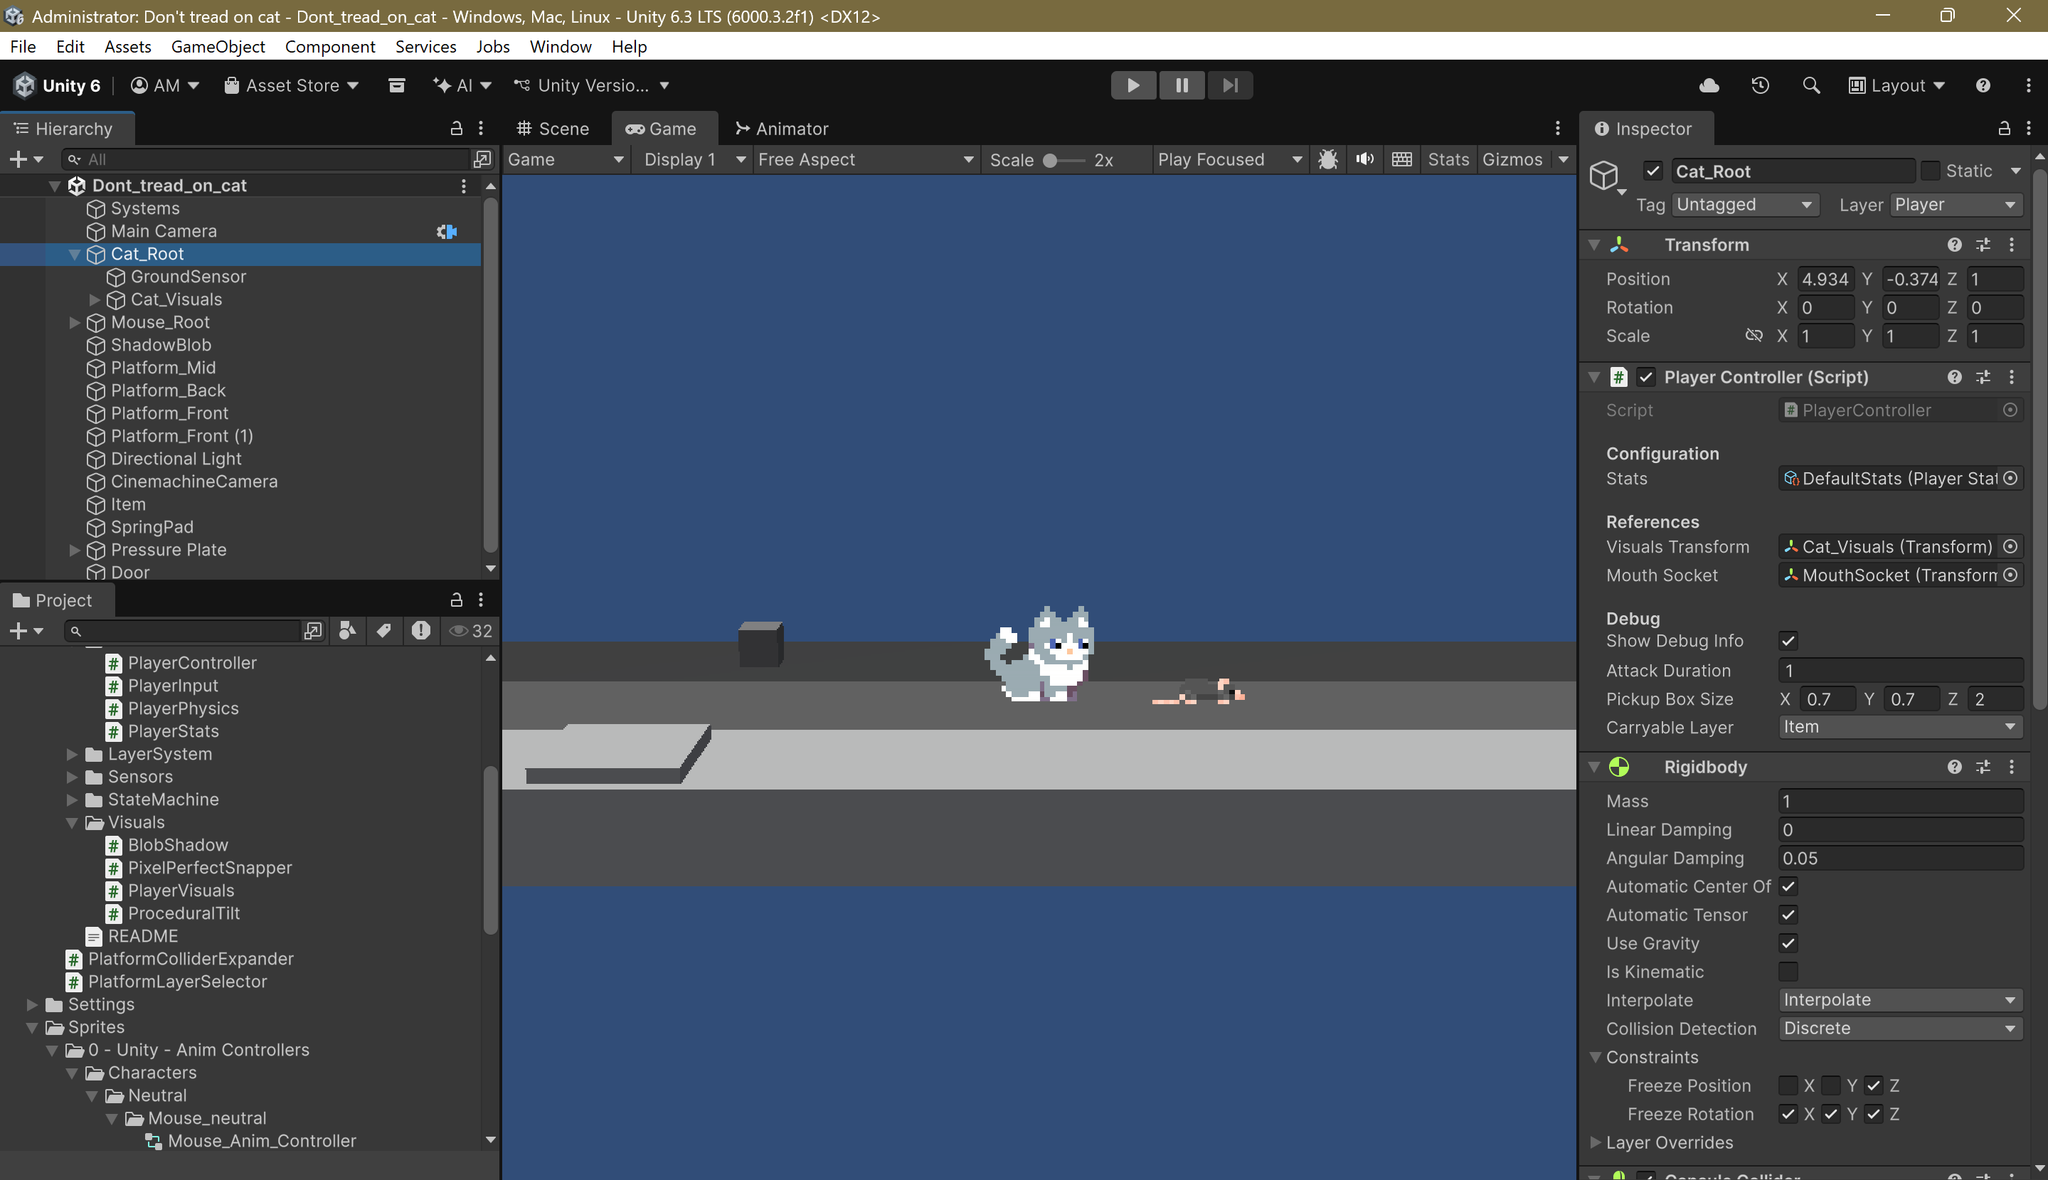Open the Play Focused dropdown
The width and height of the screenshot is (2048, 1180).
point(1229,160)
